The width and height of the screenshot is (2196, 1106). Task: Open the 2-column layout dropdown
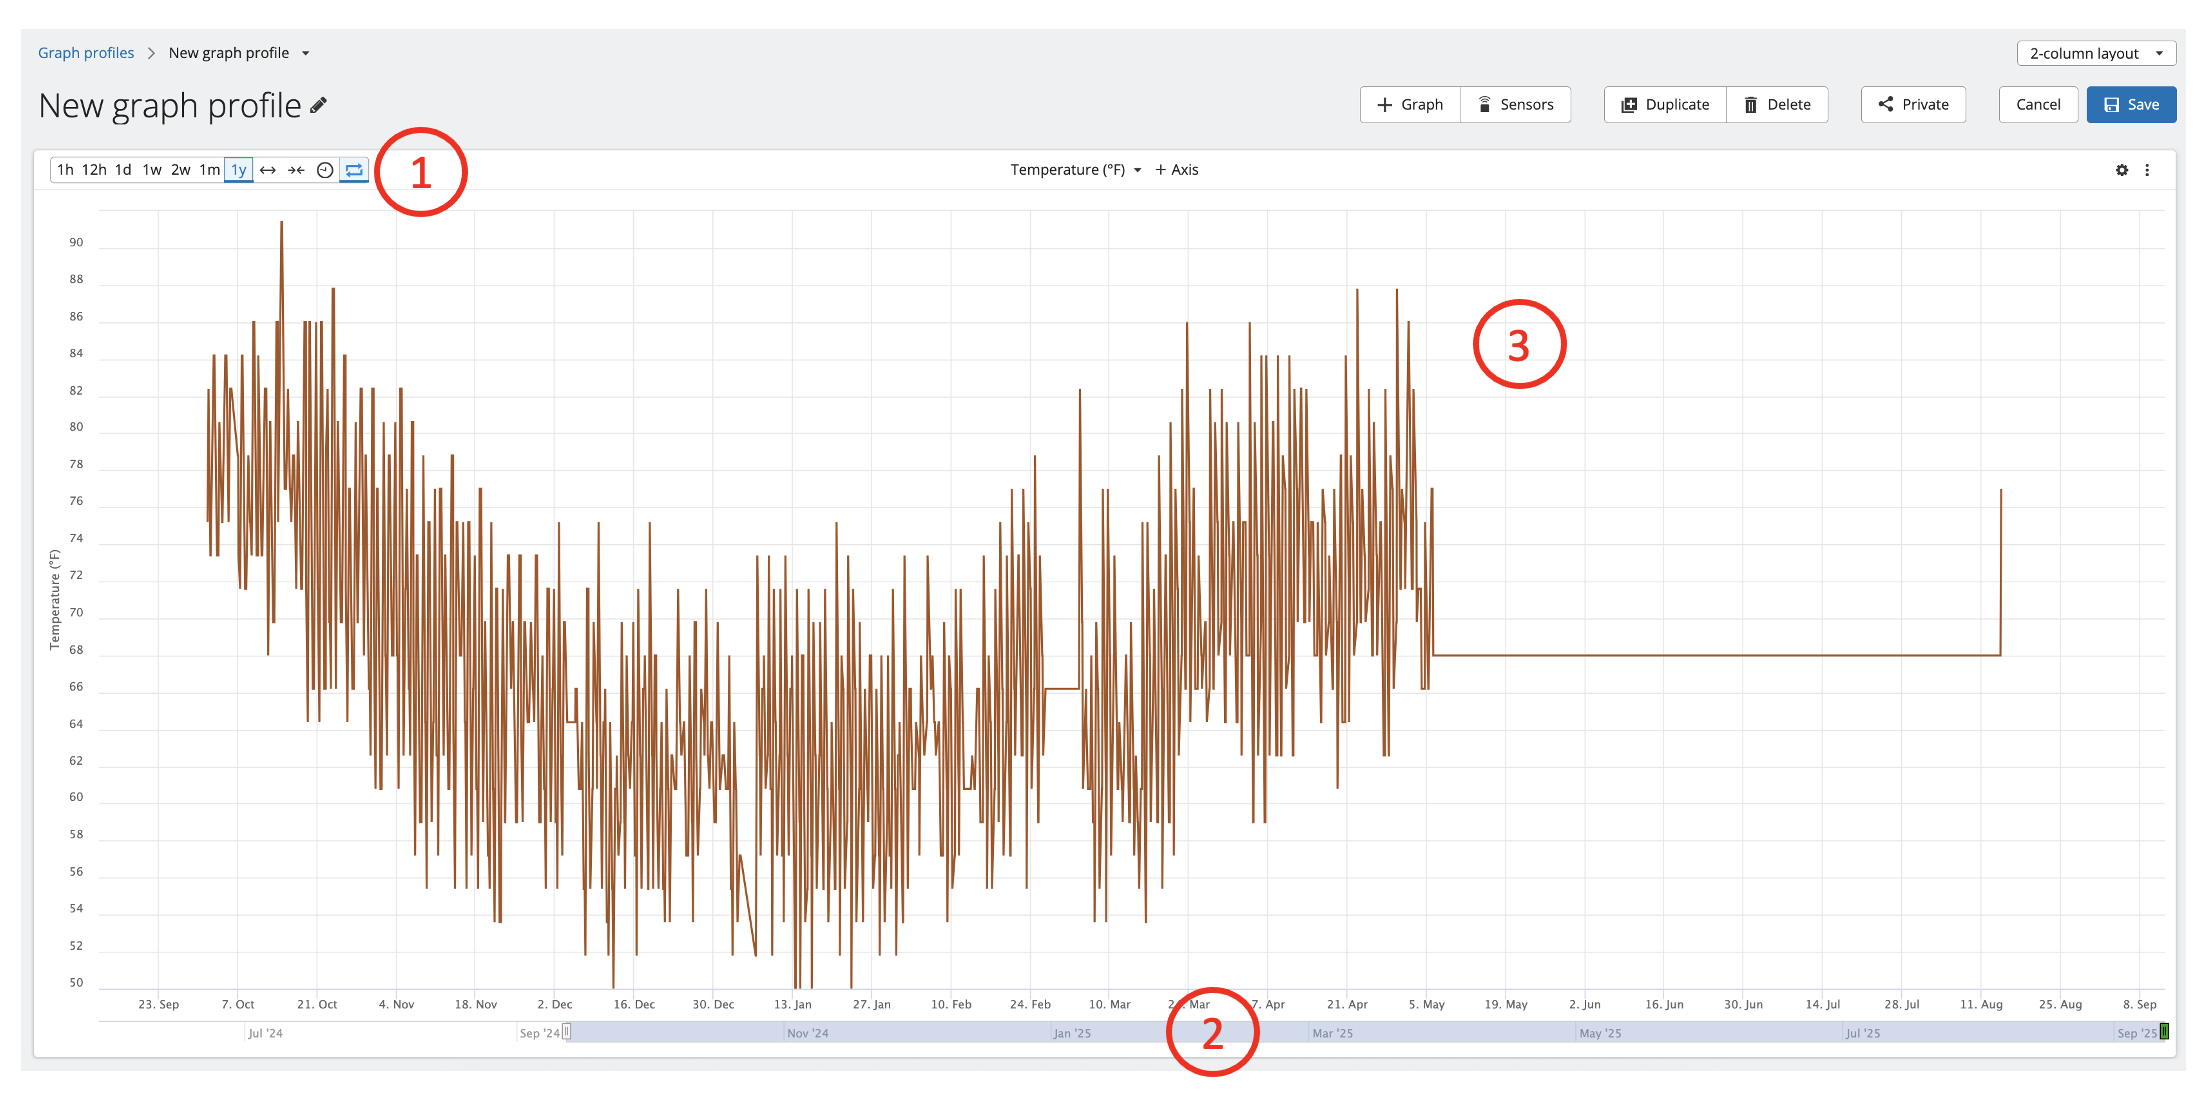[x=2096, y=53]
